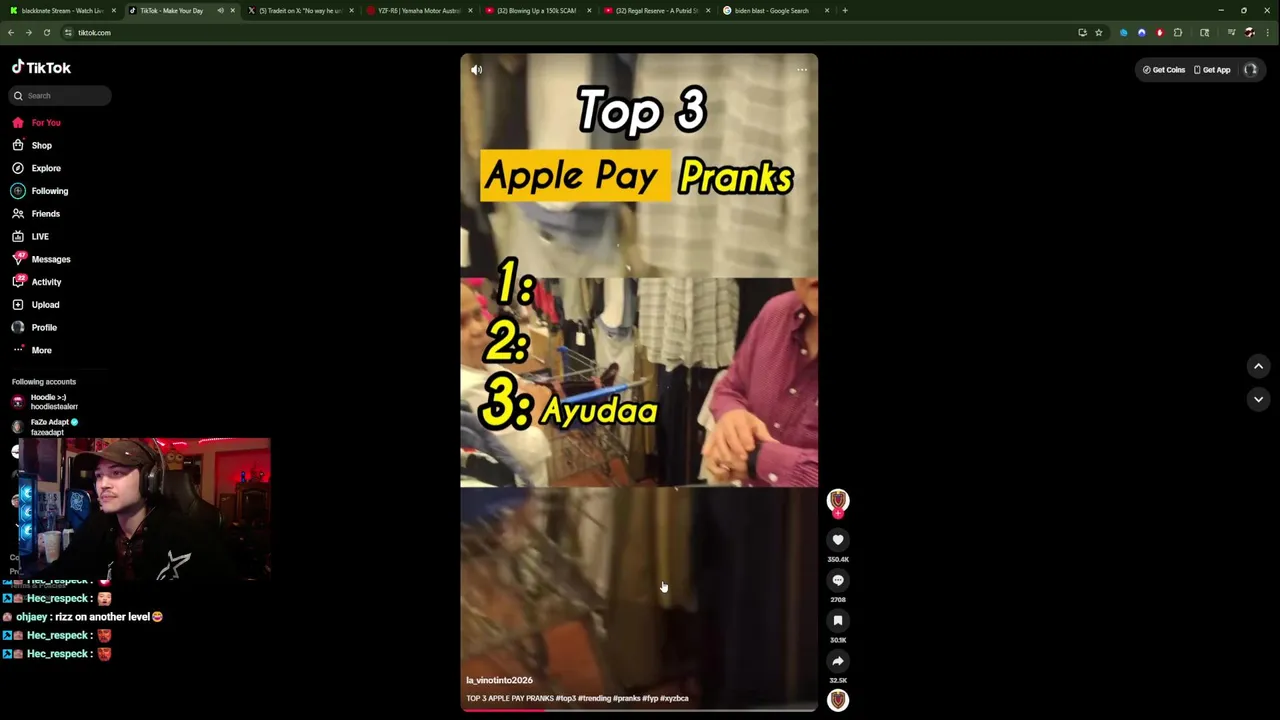Open the video comments
Image resolution: width=1280 pixels, height=720 pixels.
coord(838,580)
